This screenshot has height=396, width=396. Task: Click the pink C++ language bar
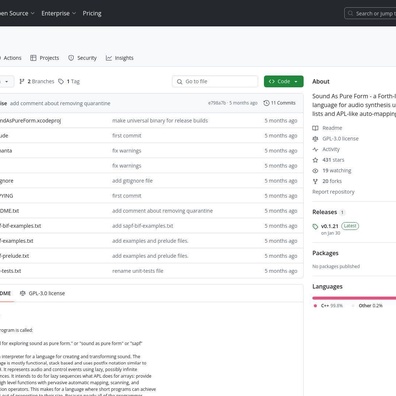[x=354, y=298]
